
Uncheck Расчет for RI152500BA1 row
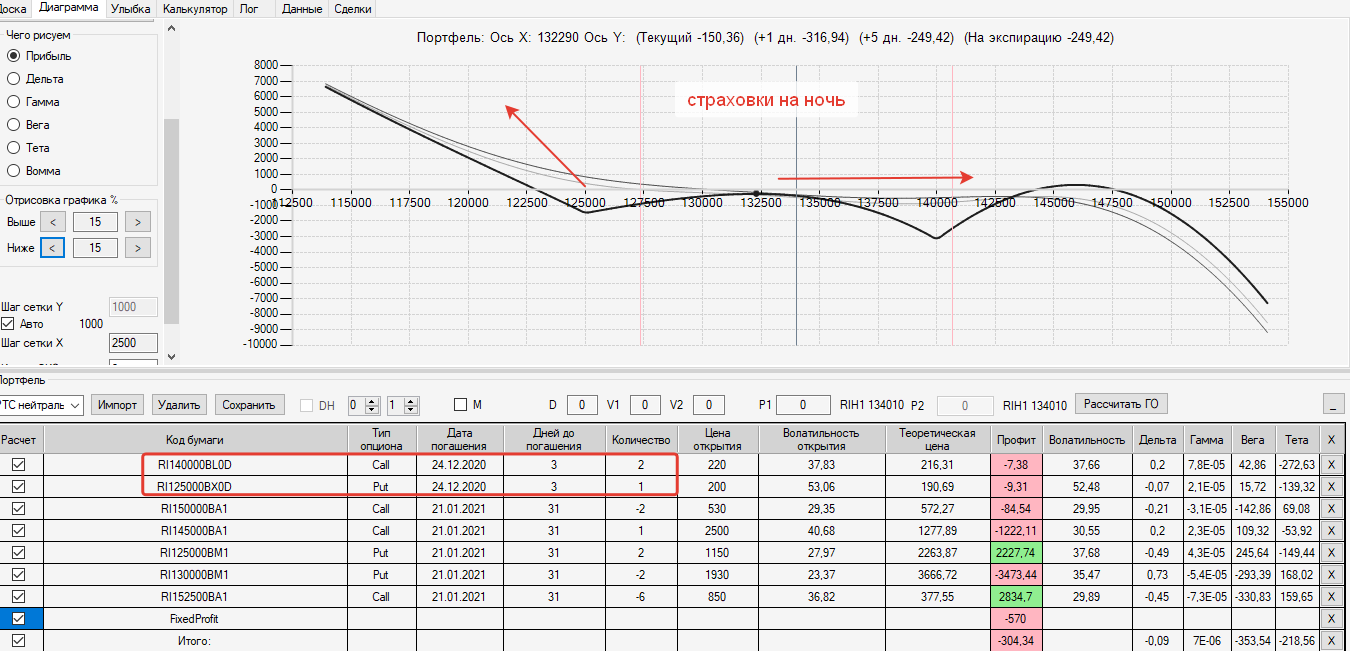tap(18, 596)
